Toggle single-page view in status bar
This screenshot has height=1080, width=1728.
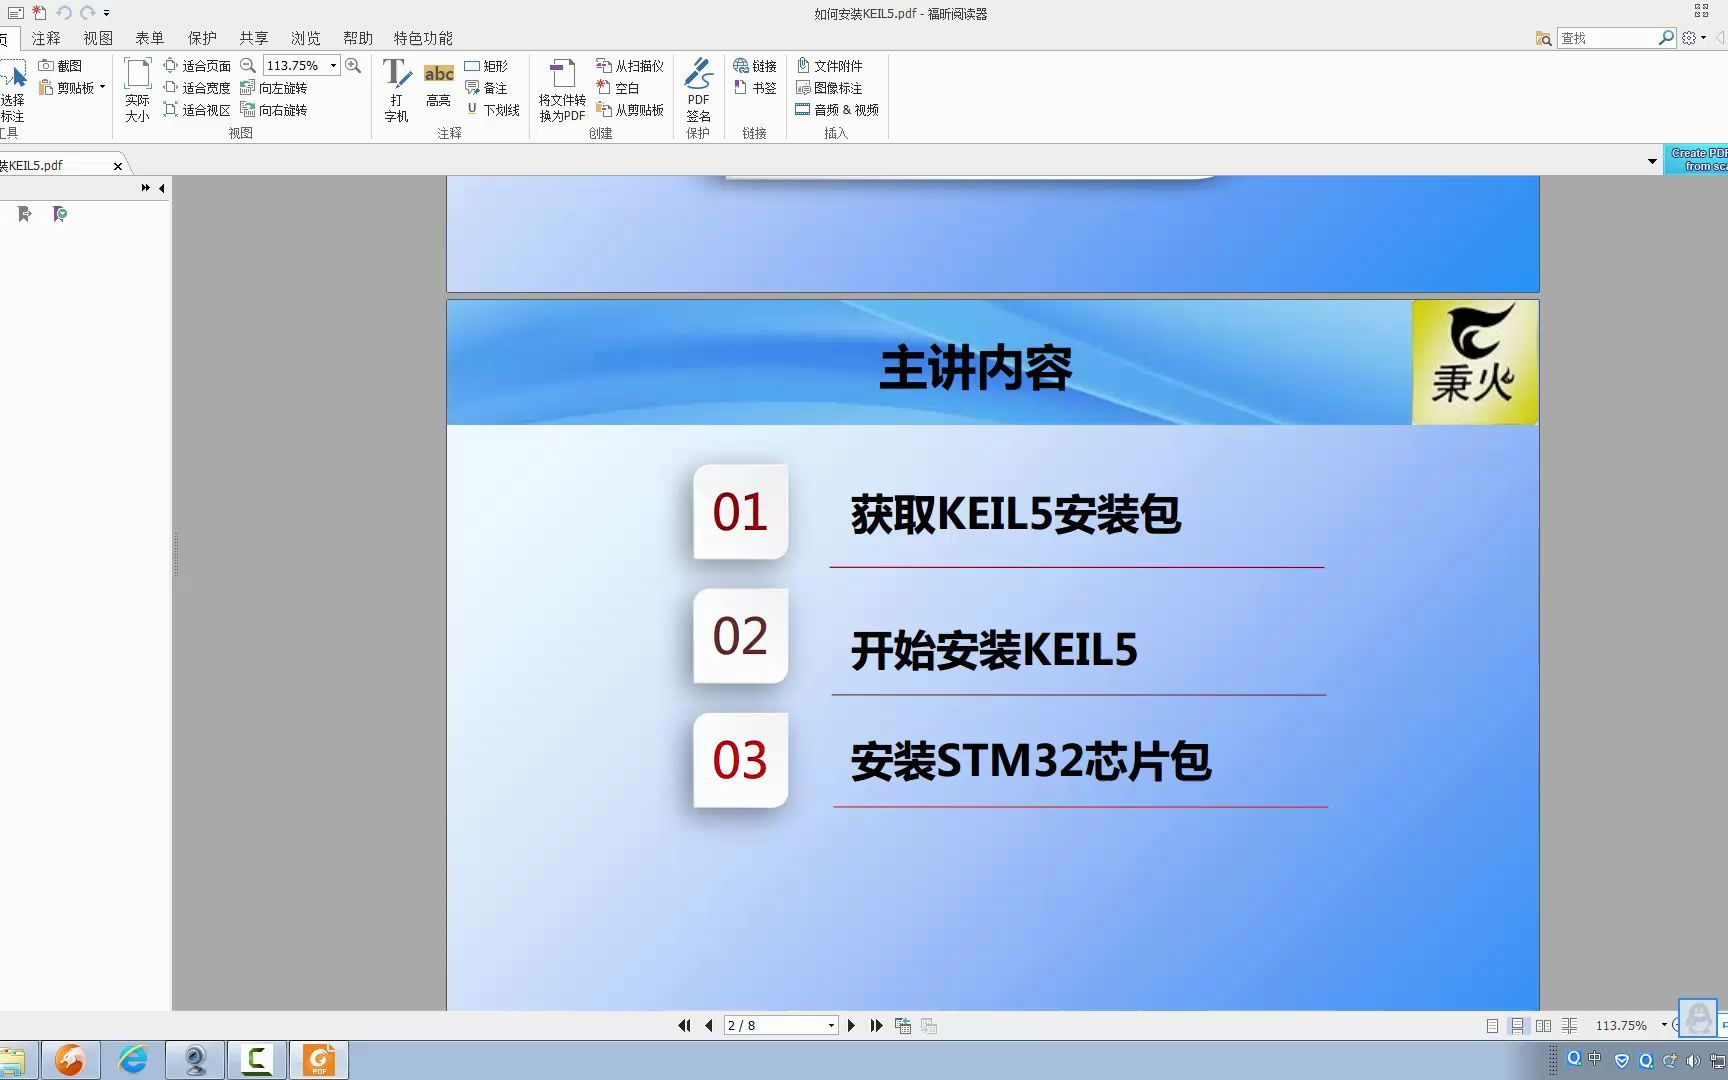1494,1025
